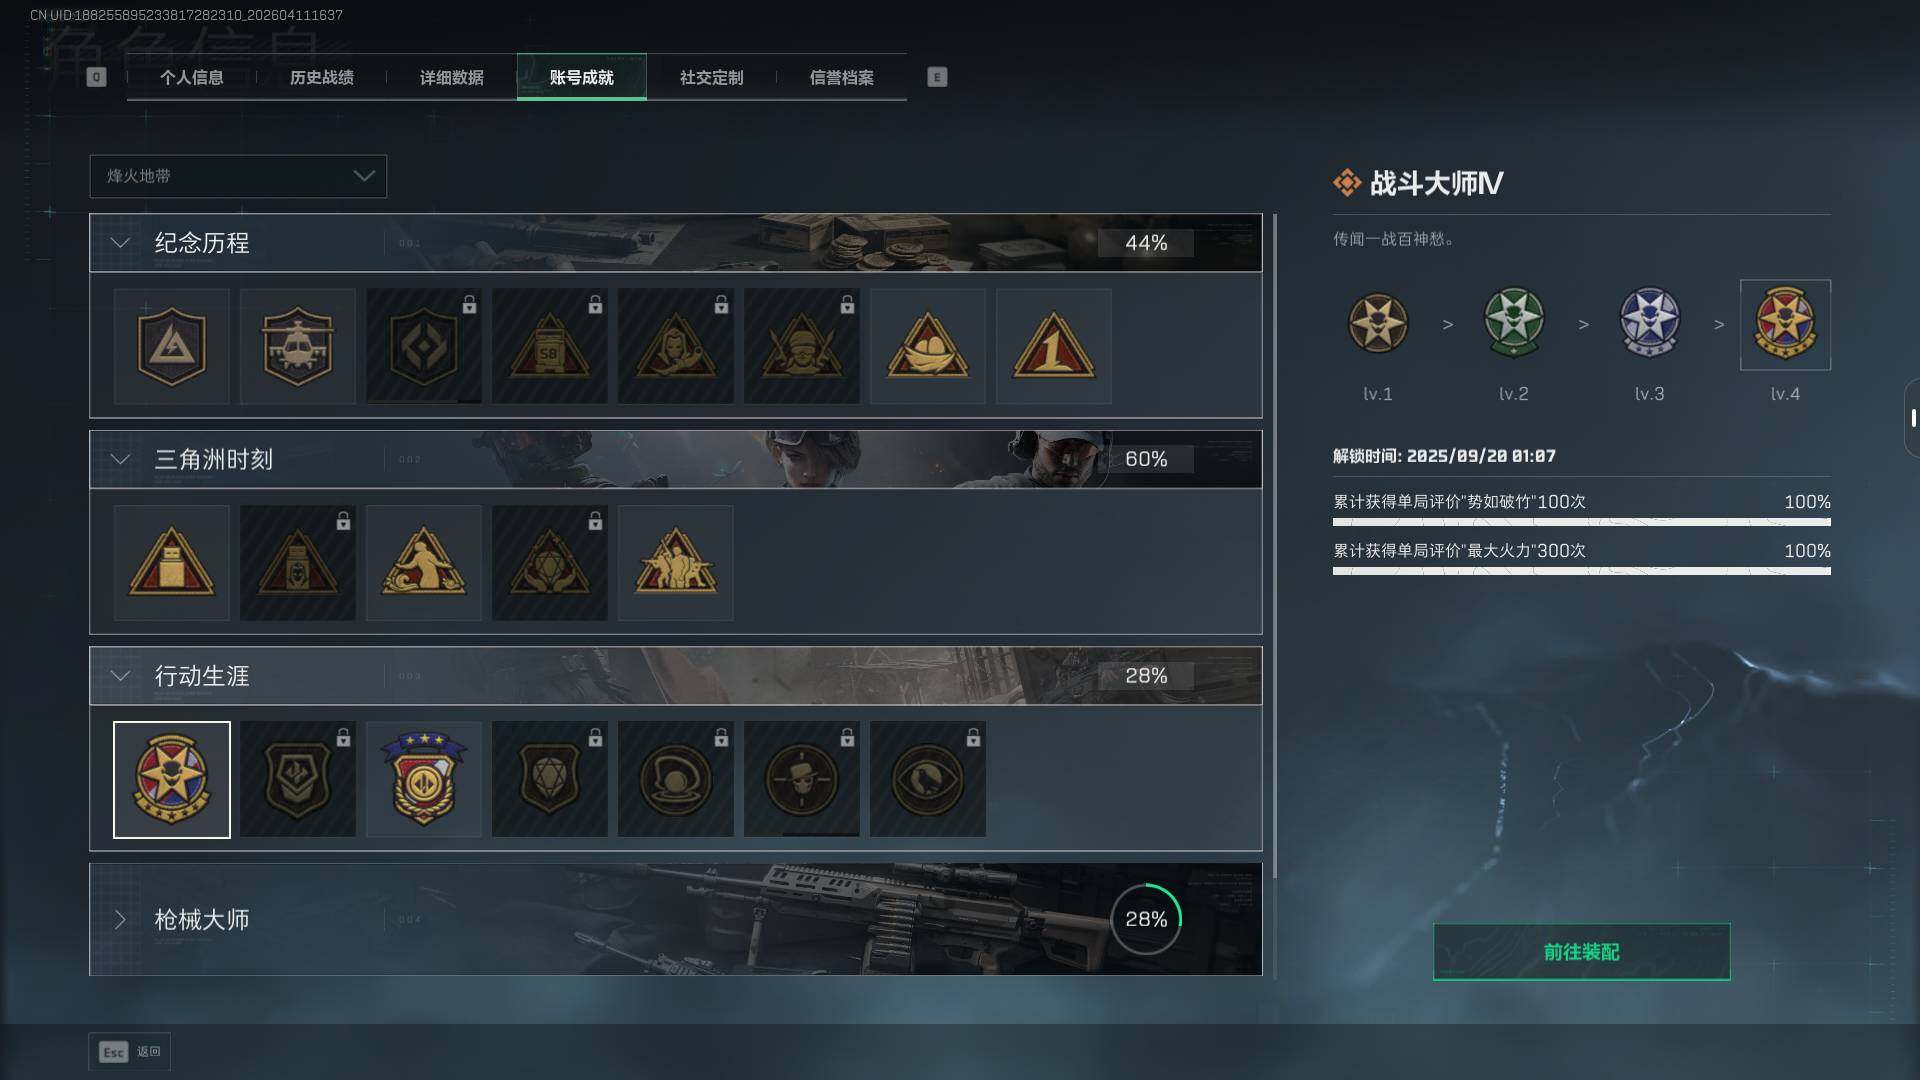Viewport: 1920px width, 1080px height.
Task: Click the locked S8 triangle badge
Action: coord(549,346)
